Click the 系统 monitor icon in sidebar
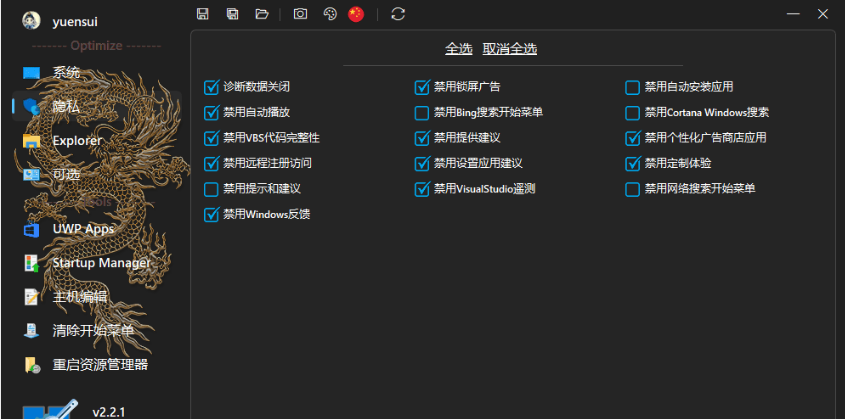 pos(31,73)
